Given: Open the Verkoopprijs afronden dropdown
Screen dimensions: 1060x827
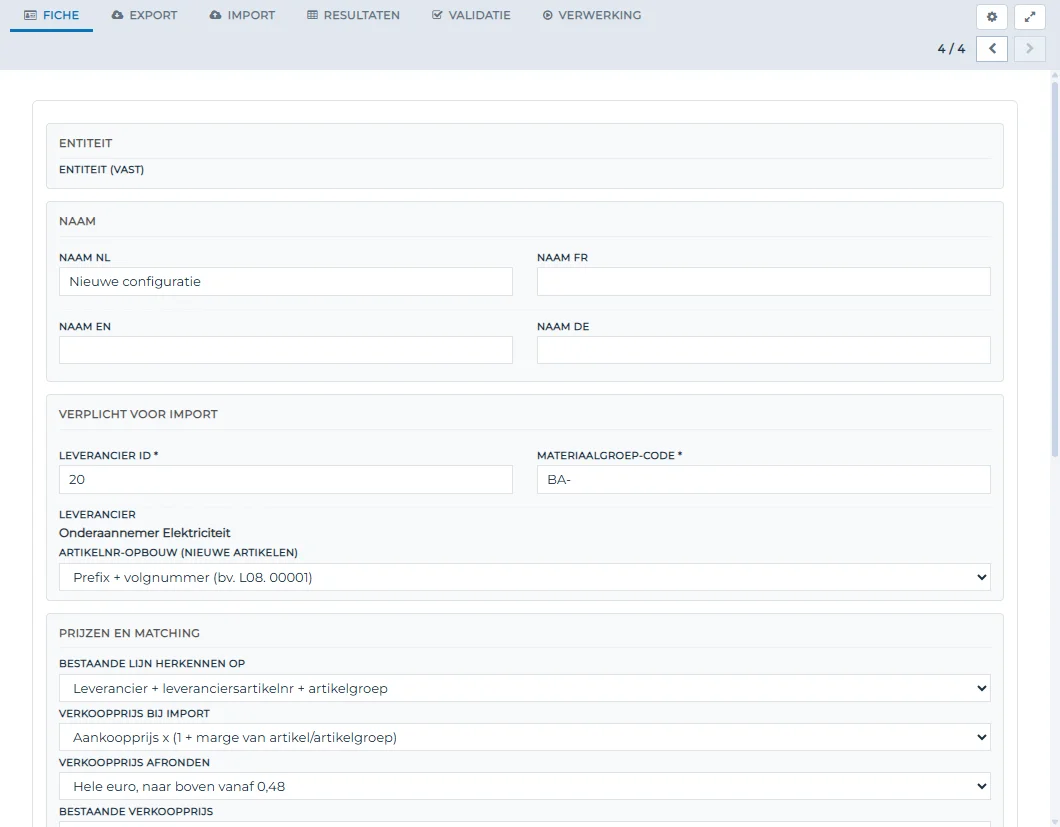Looking at the screenshot, I should tap(525, 786).
